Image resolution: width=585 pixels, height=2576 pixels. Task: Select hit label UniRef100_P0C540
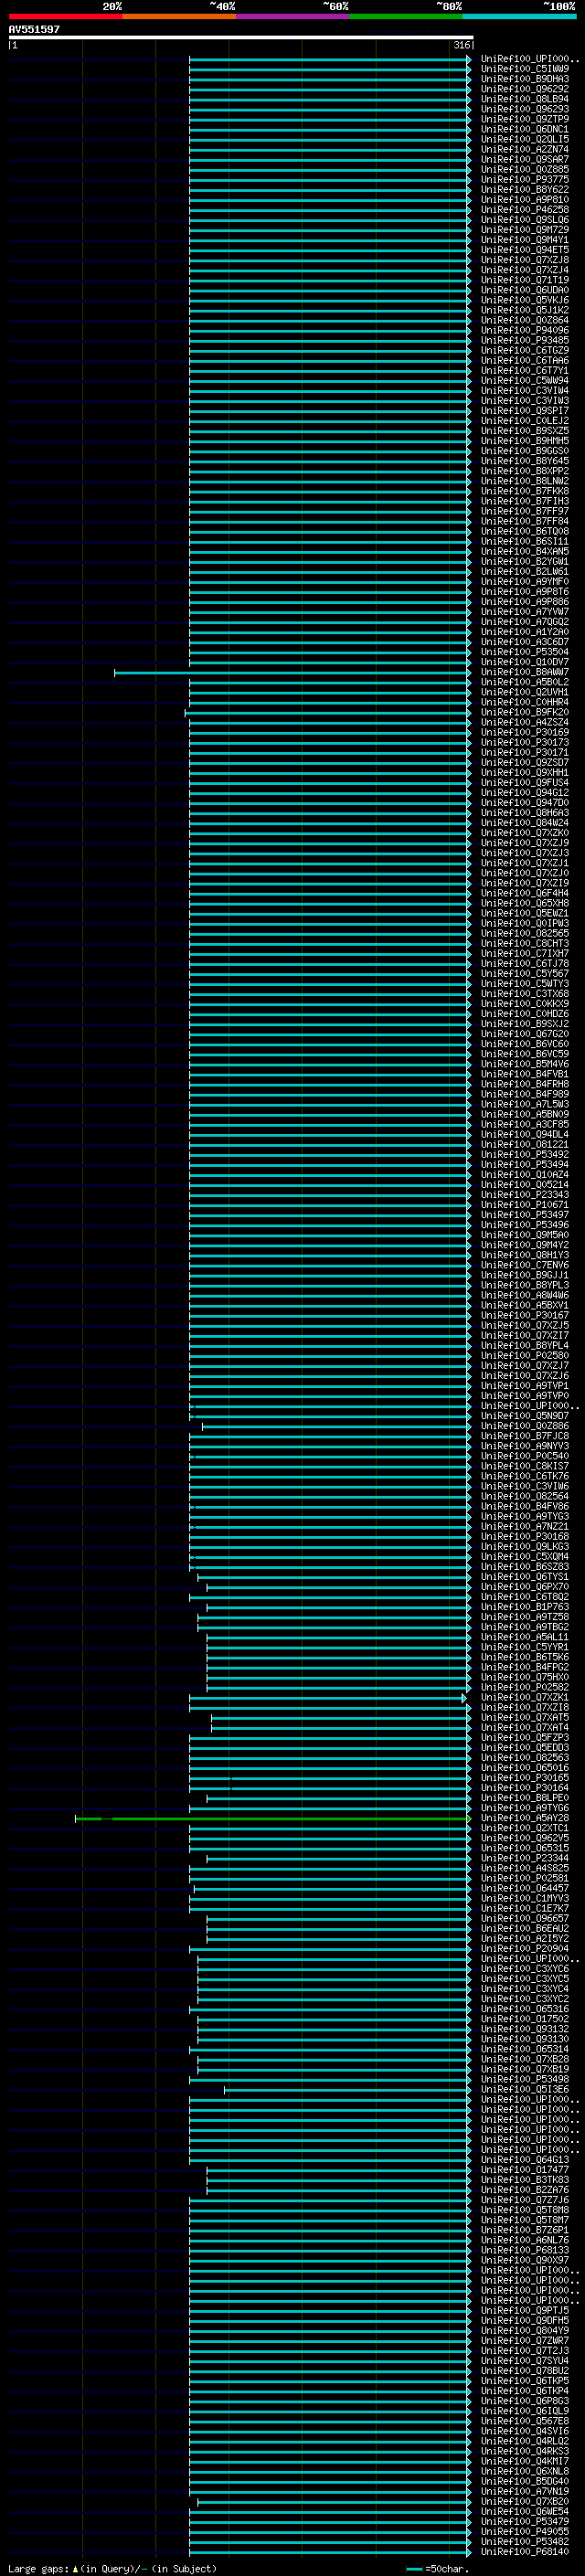[x=525, y=1456]
